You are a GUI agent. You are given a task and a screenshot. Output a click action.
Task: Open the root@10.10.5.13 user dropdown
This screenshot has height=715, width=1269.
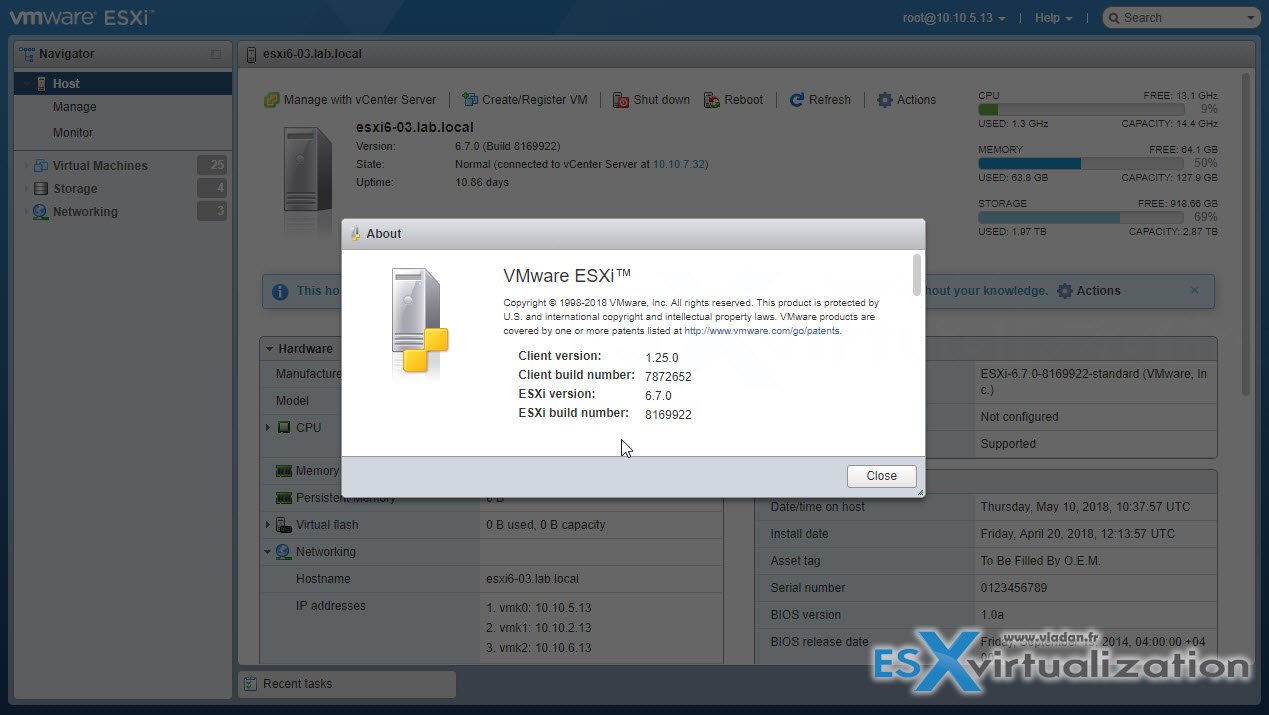[953, 18]
